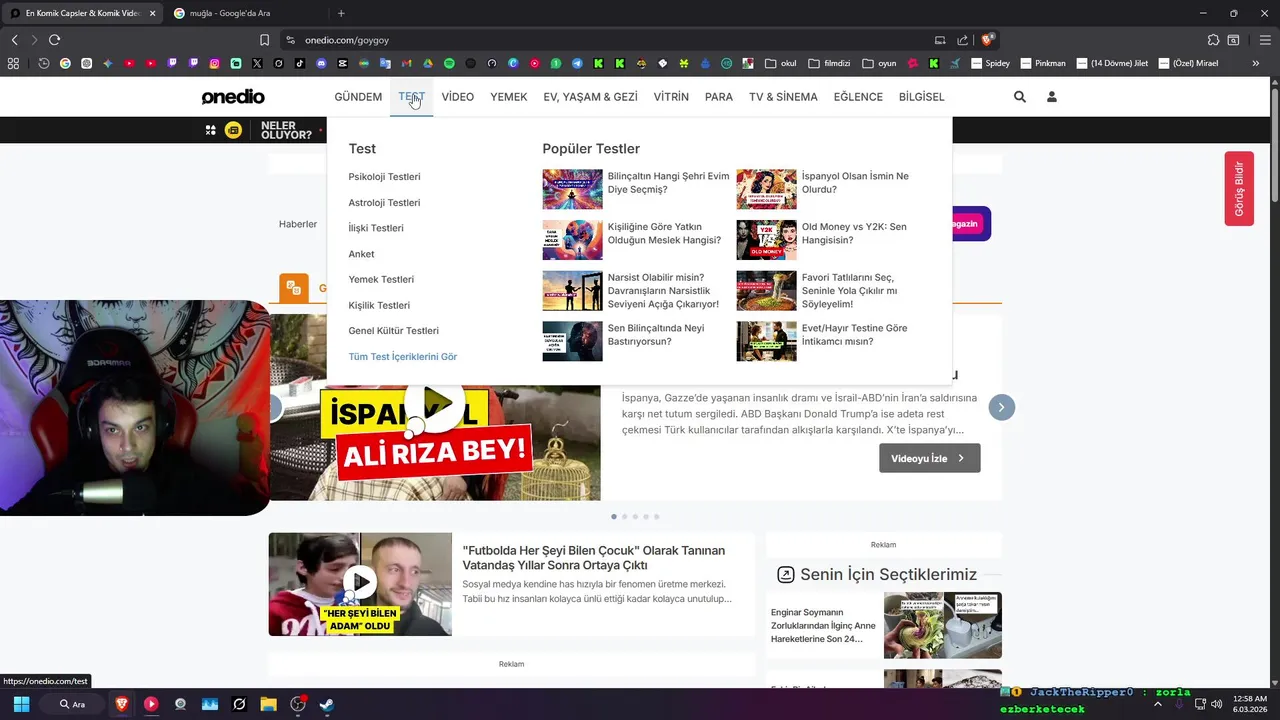Image resolution: width=1280 pixels, height=720 pixels.
Task: Open the Google Drive bookmark icon
Action: click(x=428, y=63)
